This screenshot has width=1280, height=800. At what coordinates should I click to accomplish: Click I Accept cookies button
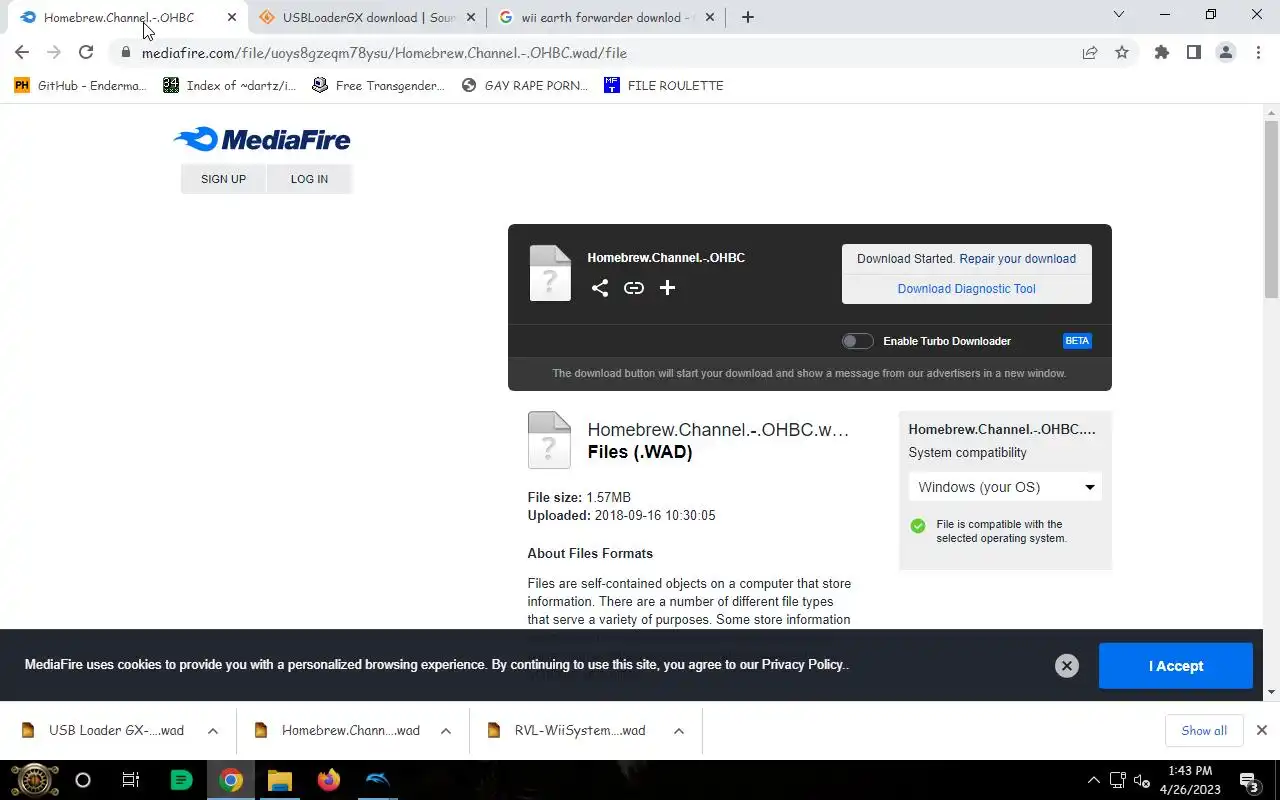tap(1176, 666)
